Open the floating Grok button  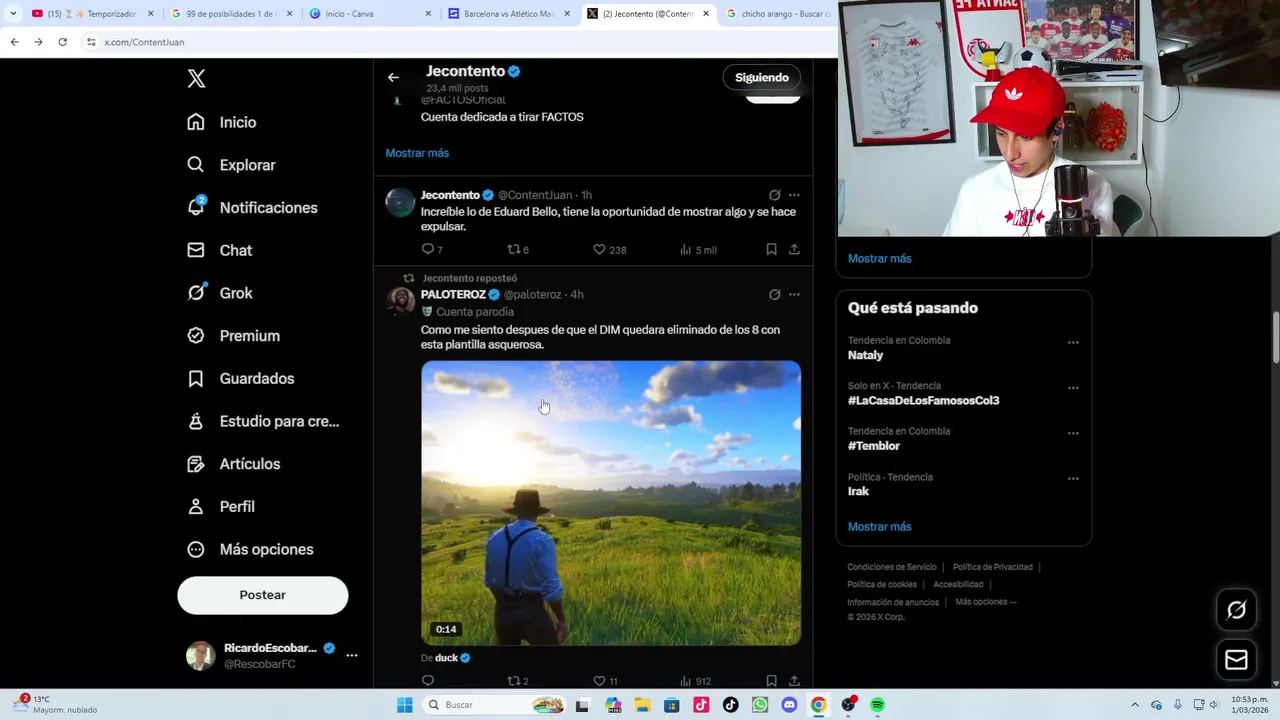[1236, 610]
